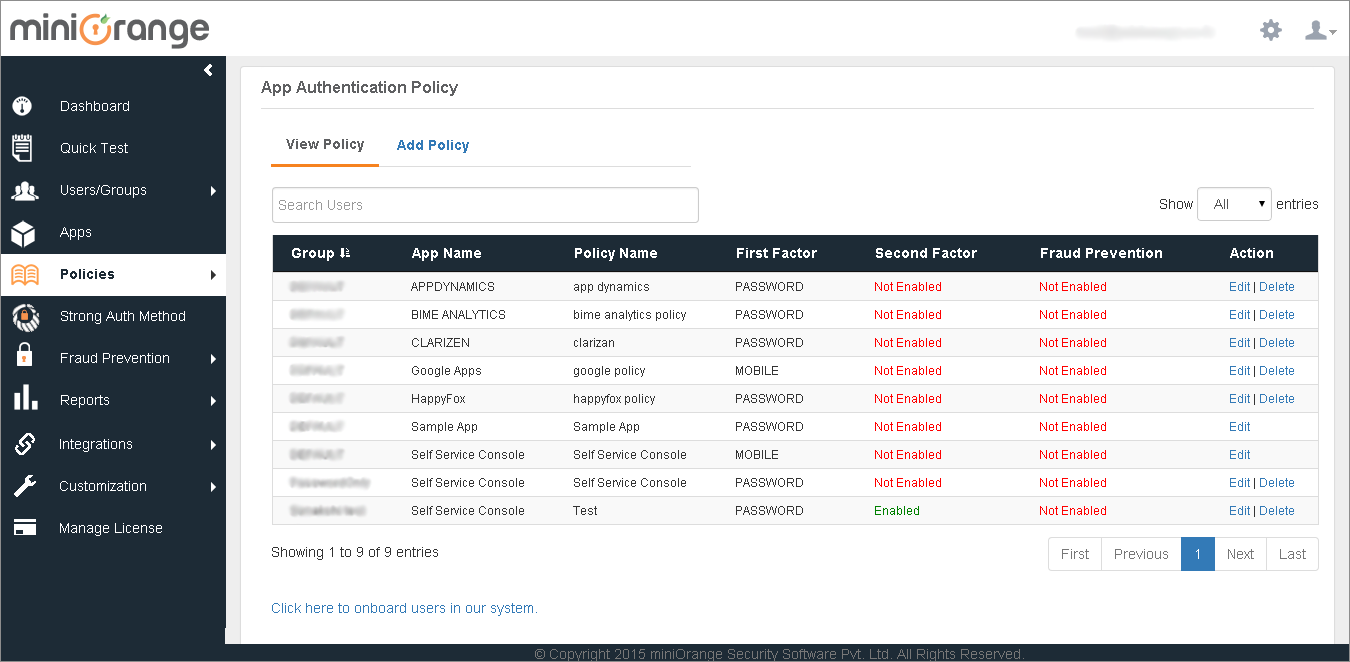Delete the APPDYNAMICS policy
The image size is (1350, 662).
click(x=1277, y=287)
